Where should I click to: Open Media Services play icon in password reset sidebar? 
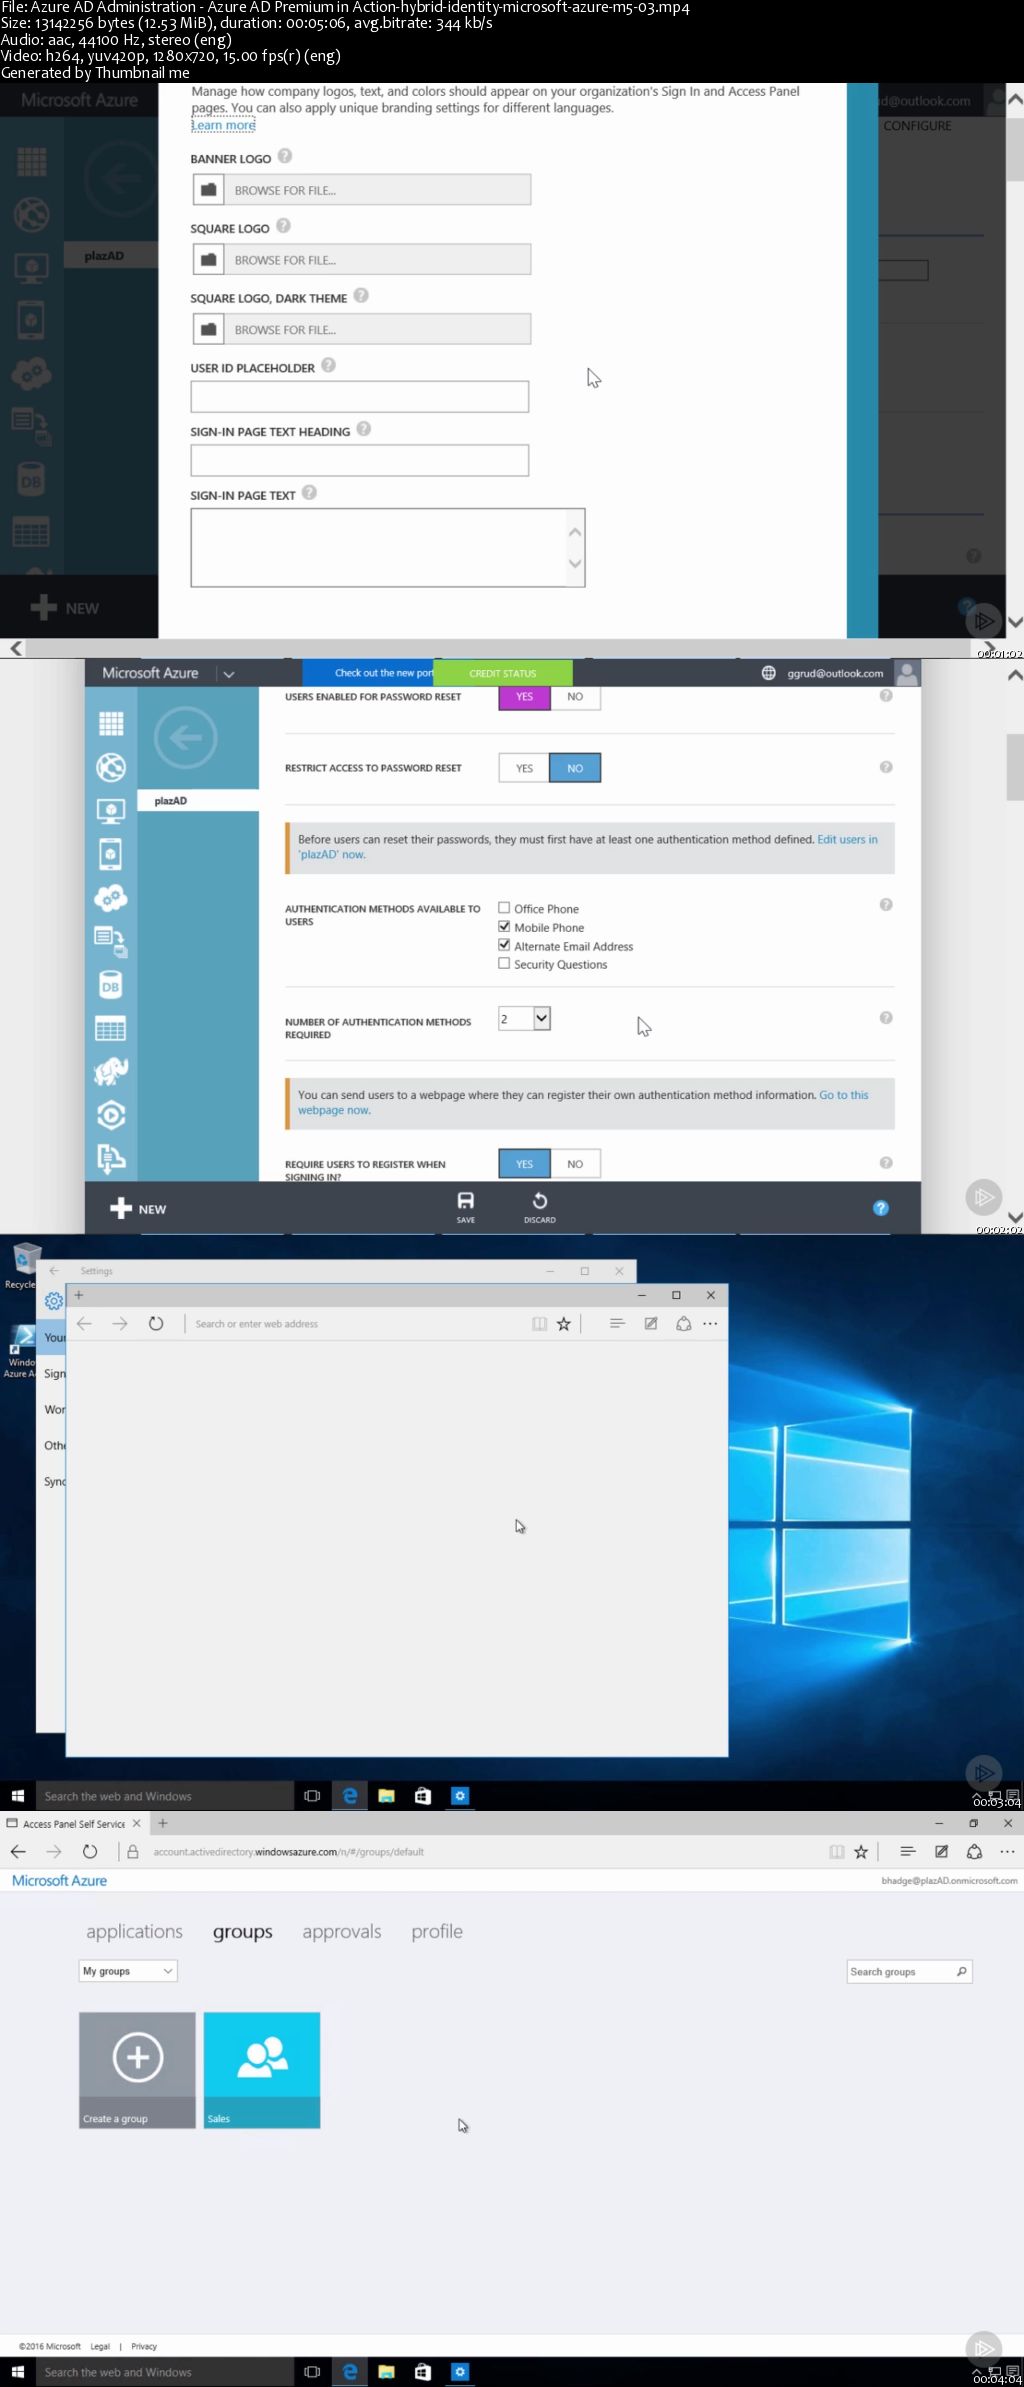[111, 1115]
